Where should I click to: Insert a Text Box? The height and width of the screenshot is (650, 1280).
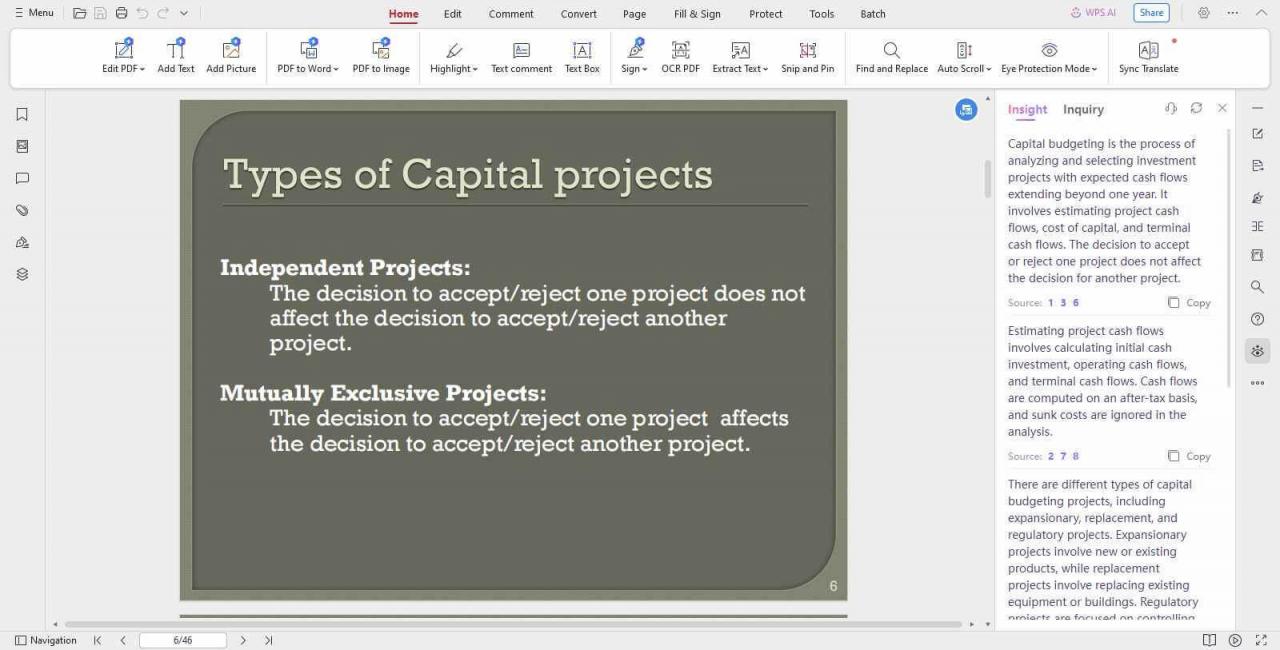tap(582, 56)
